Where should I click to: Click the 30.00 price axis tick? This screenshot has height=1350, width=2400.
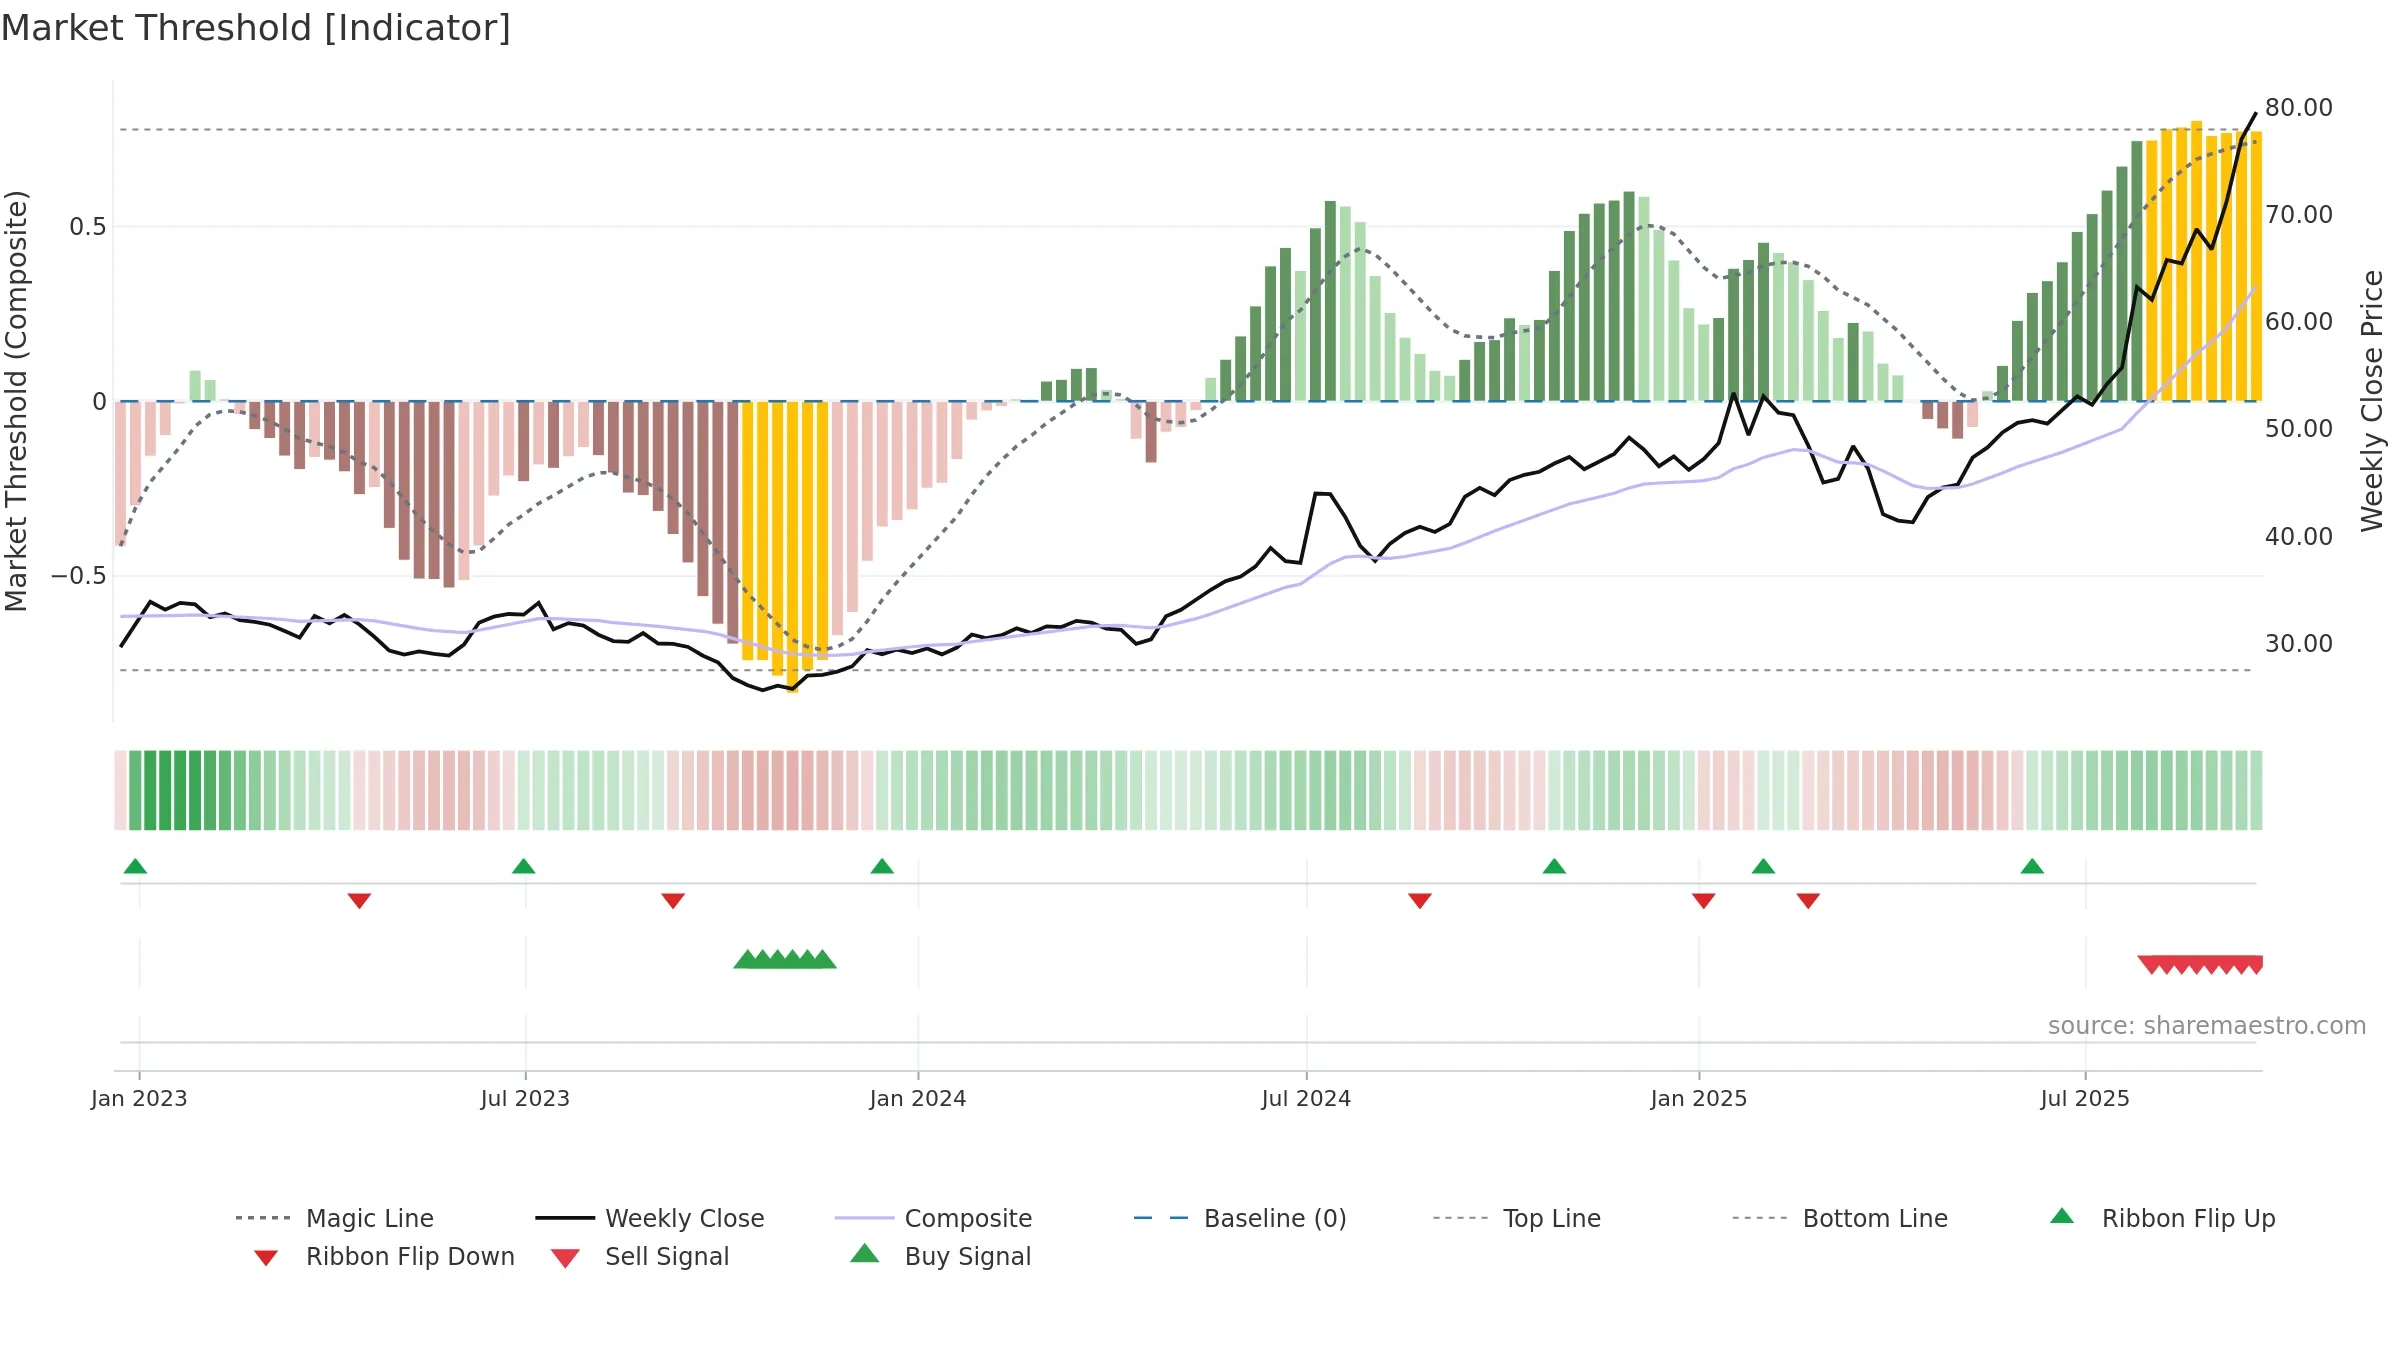[2299, 643]
